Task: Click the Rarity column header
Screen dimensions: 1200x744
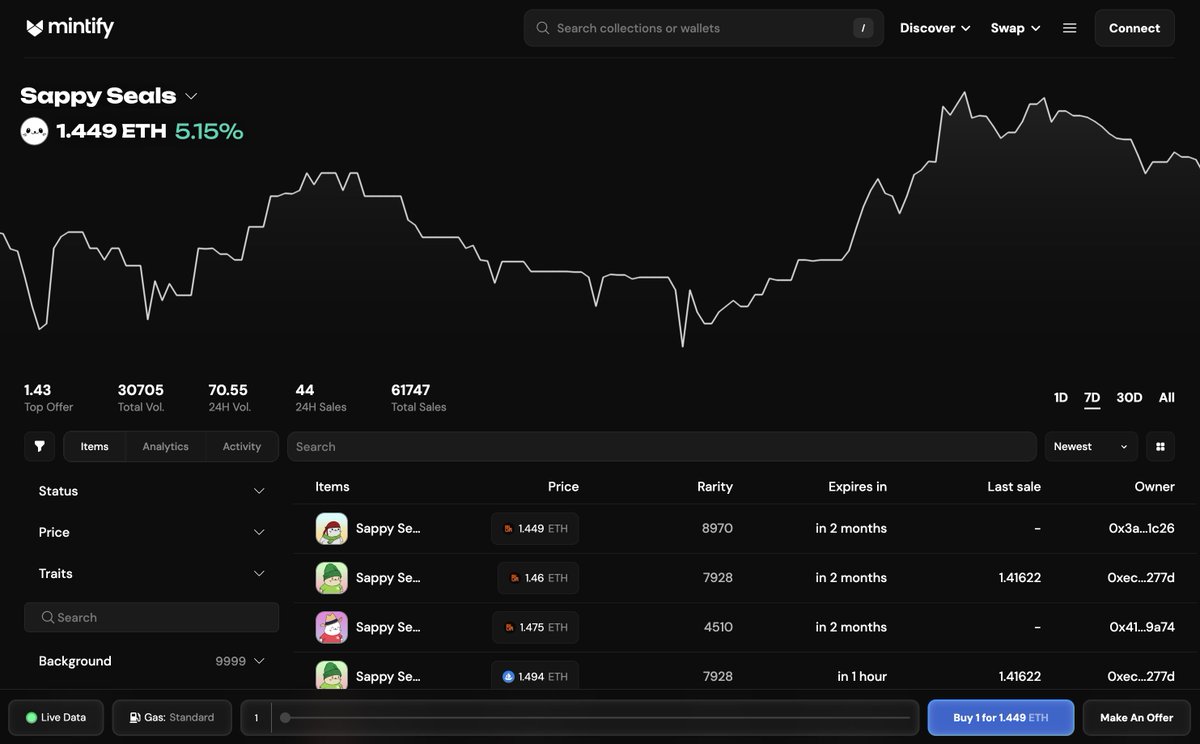Action: pyautogui.click(x=715, y=487)
